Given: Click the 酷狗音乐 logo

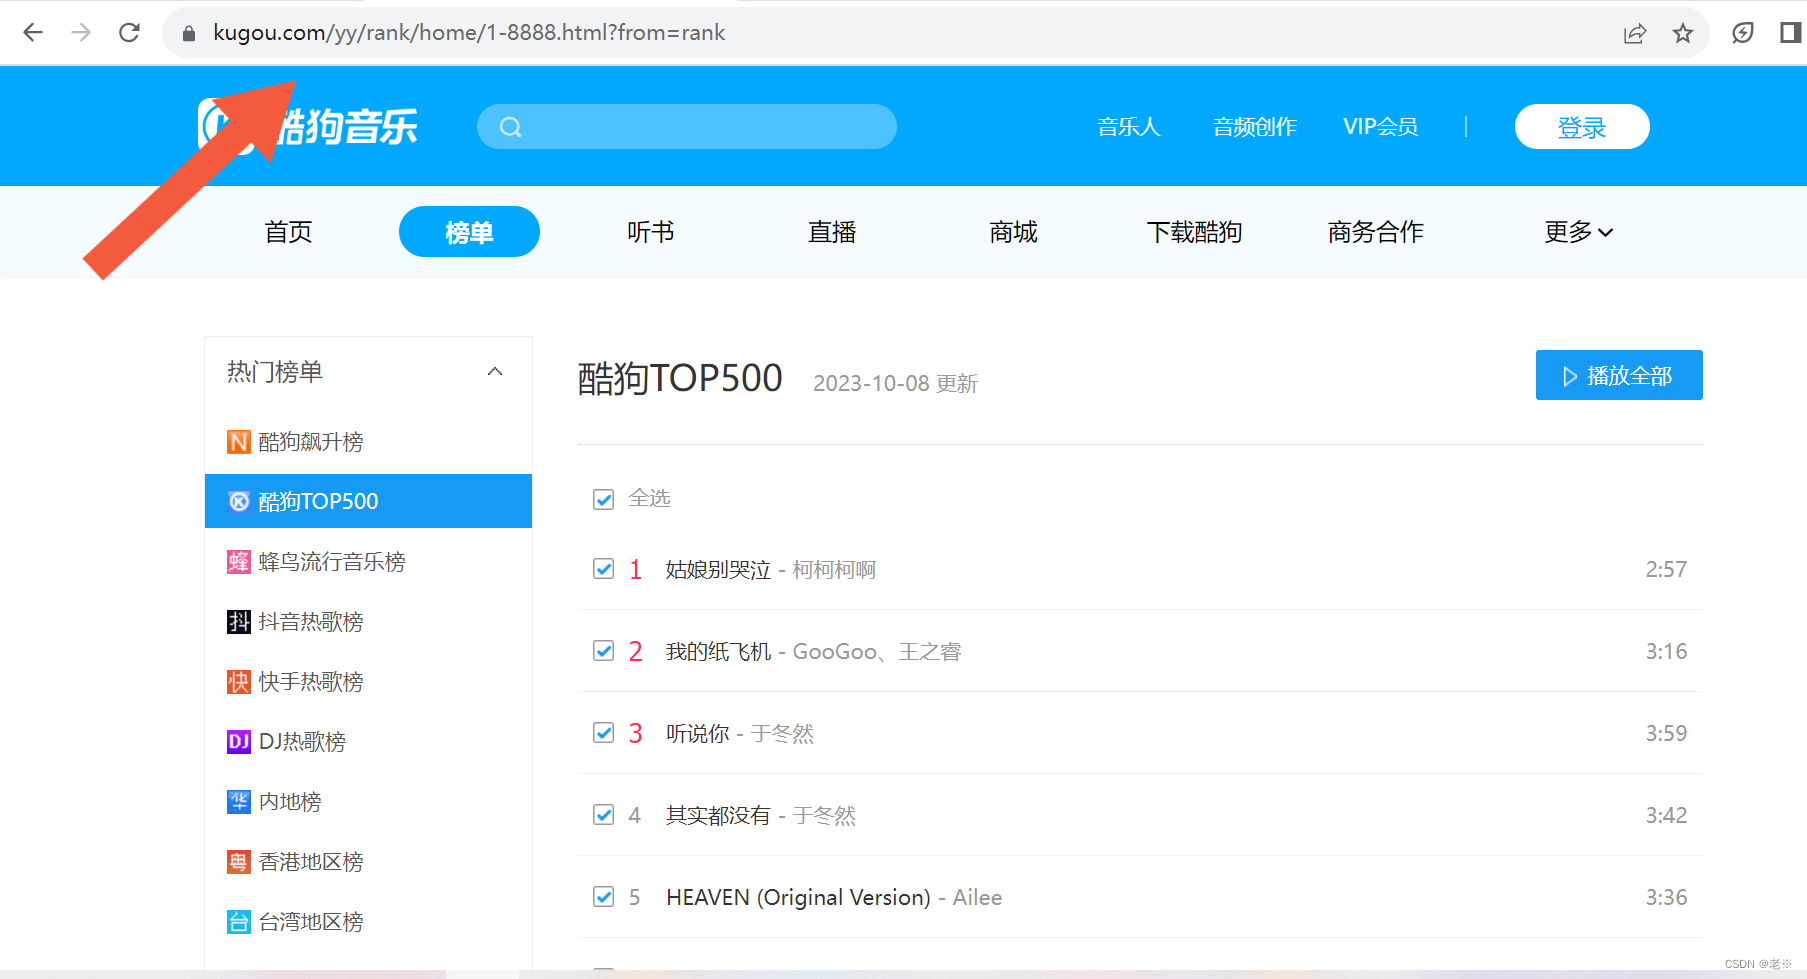Looking at the screenshot, I should 308,126.
